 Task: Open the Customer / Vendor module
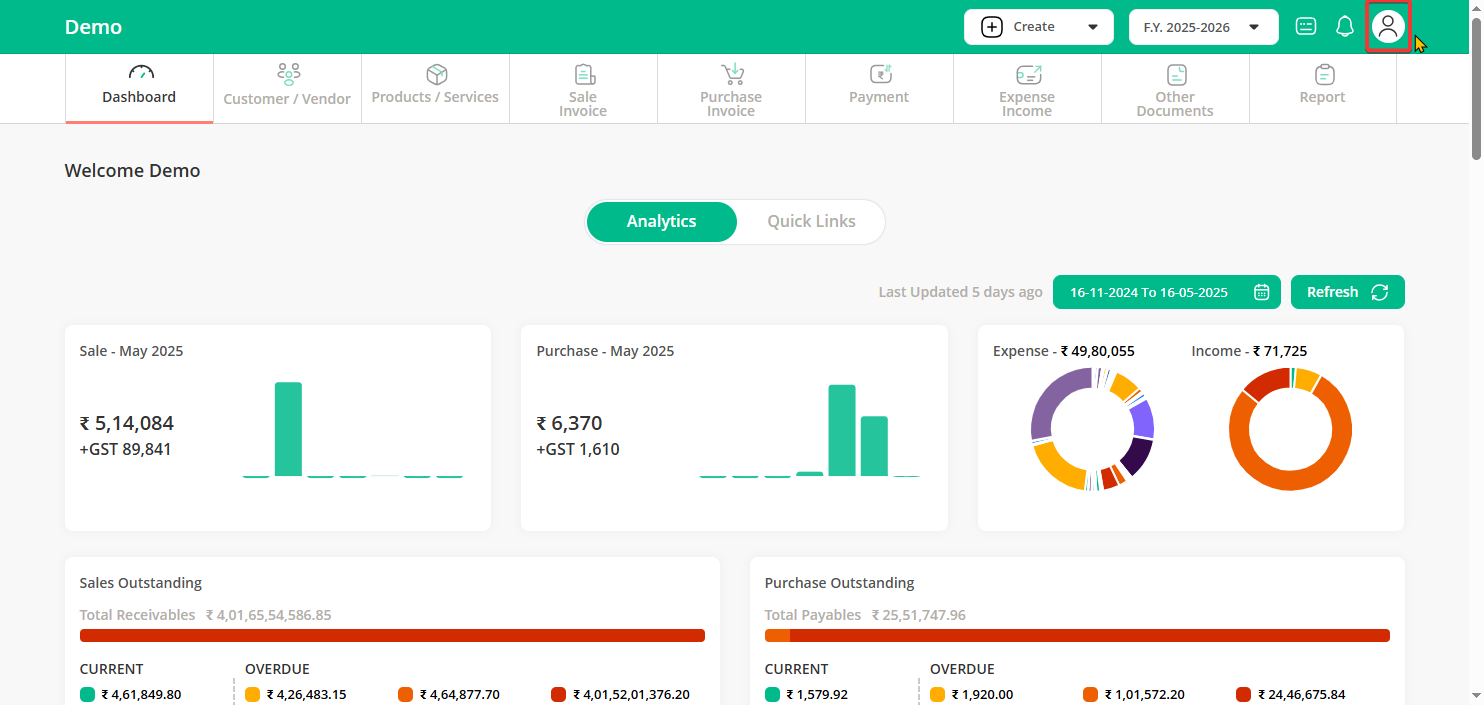tap(287, 89)
